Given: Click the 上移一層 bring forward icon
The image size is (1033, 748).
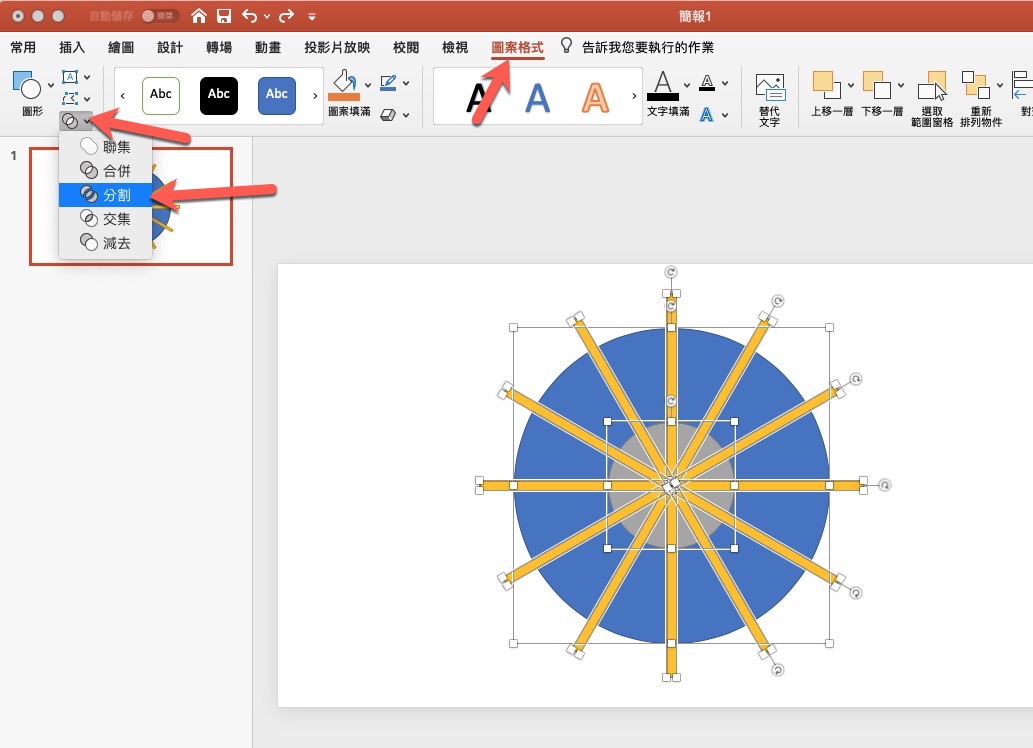Looking at the screenshot, I should coord(825,86).
